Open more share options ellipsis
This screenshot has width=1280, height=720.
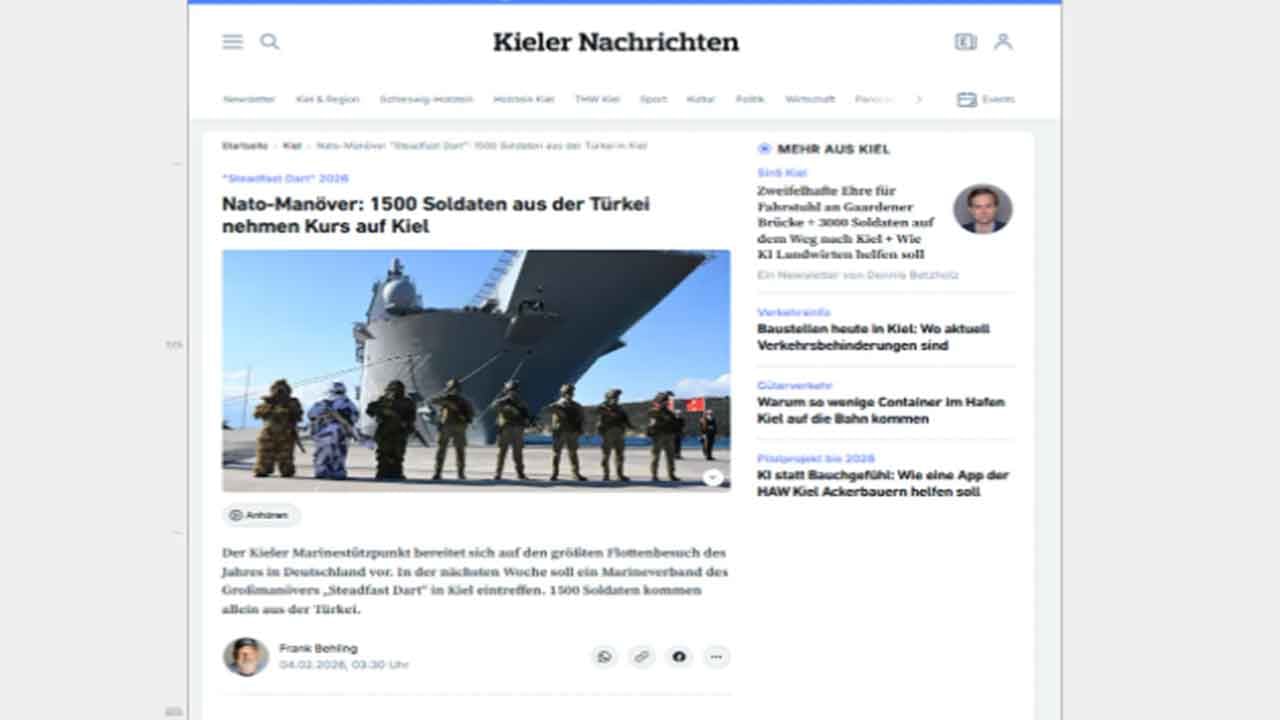coord(716,657)
